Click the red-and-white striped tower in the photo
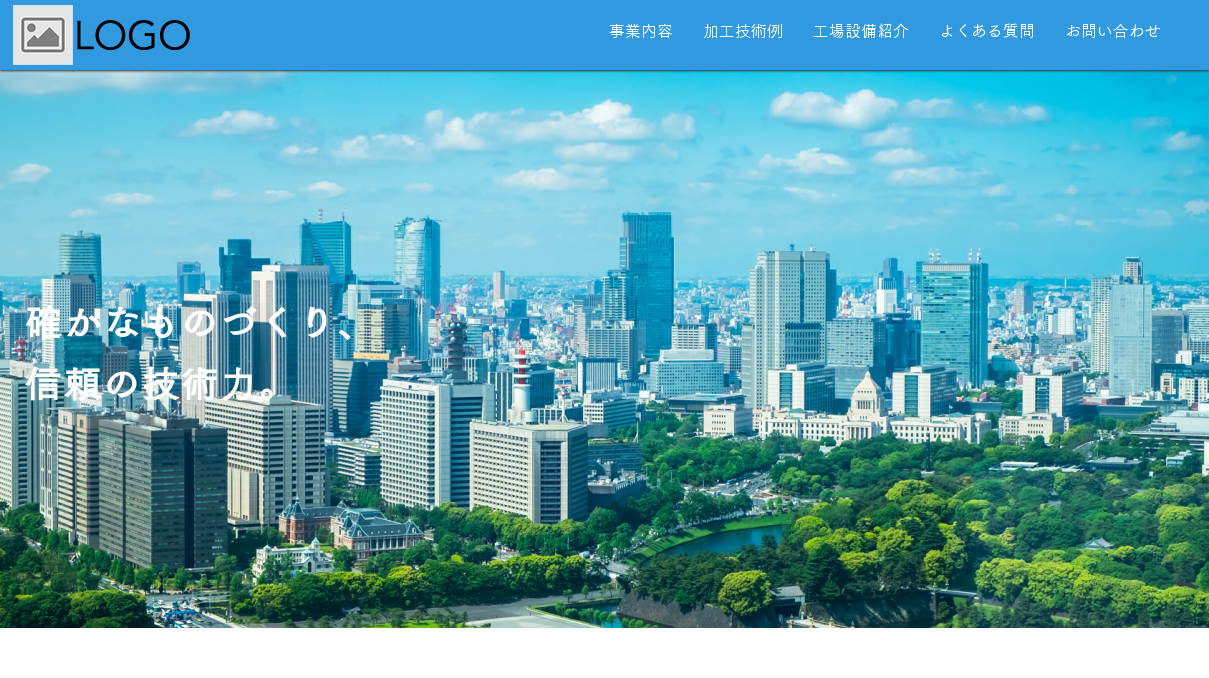The image size is (1209, 678). click(520, 382)
